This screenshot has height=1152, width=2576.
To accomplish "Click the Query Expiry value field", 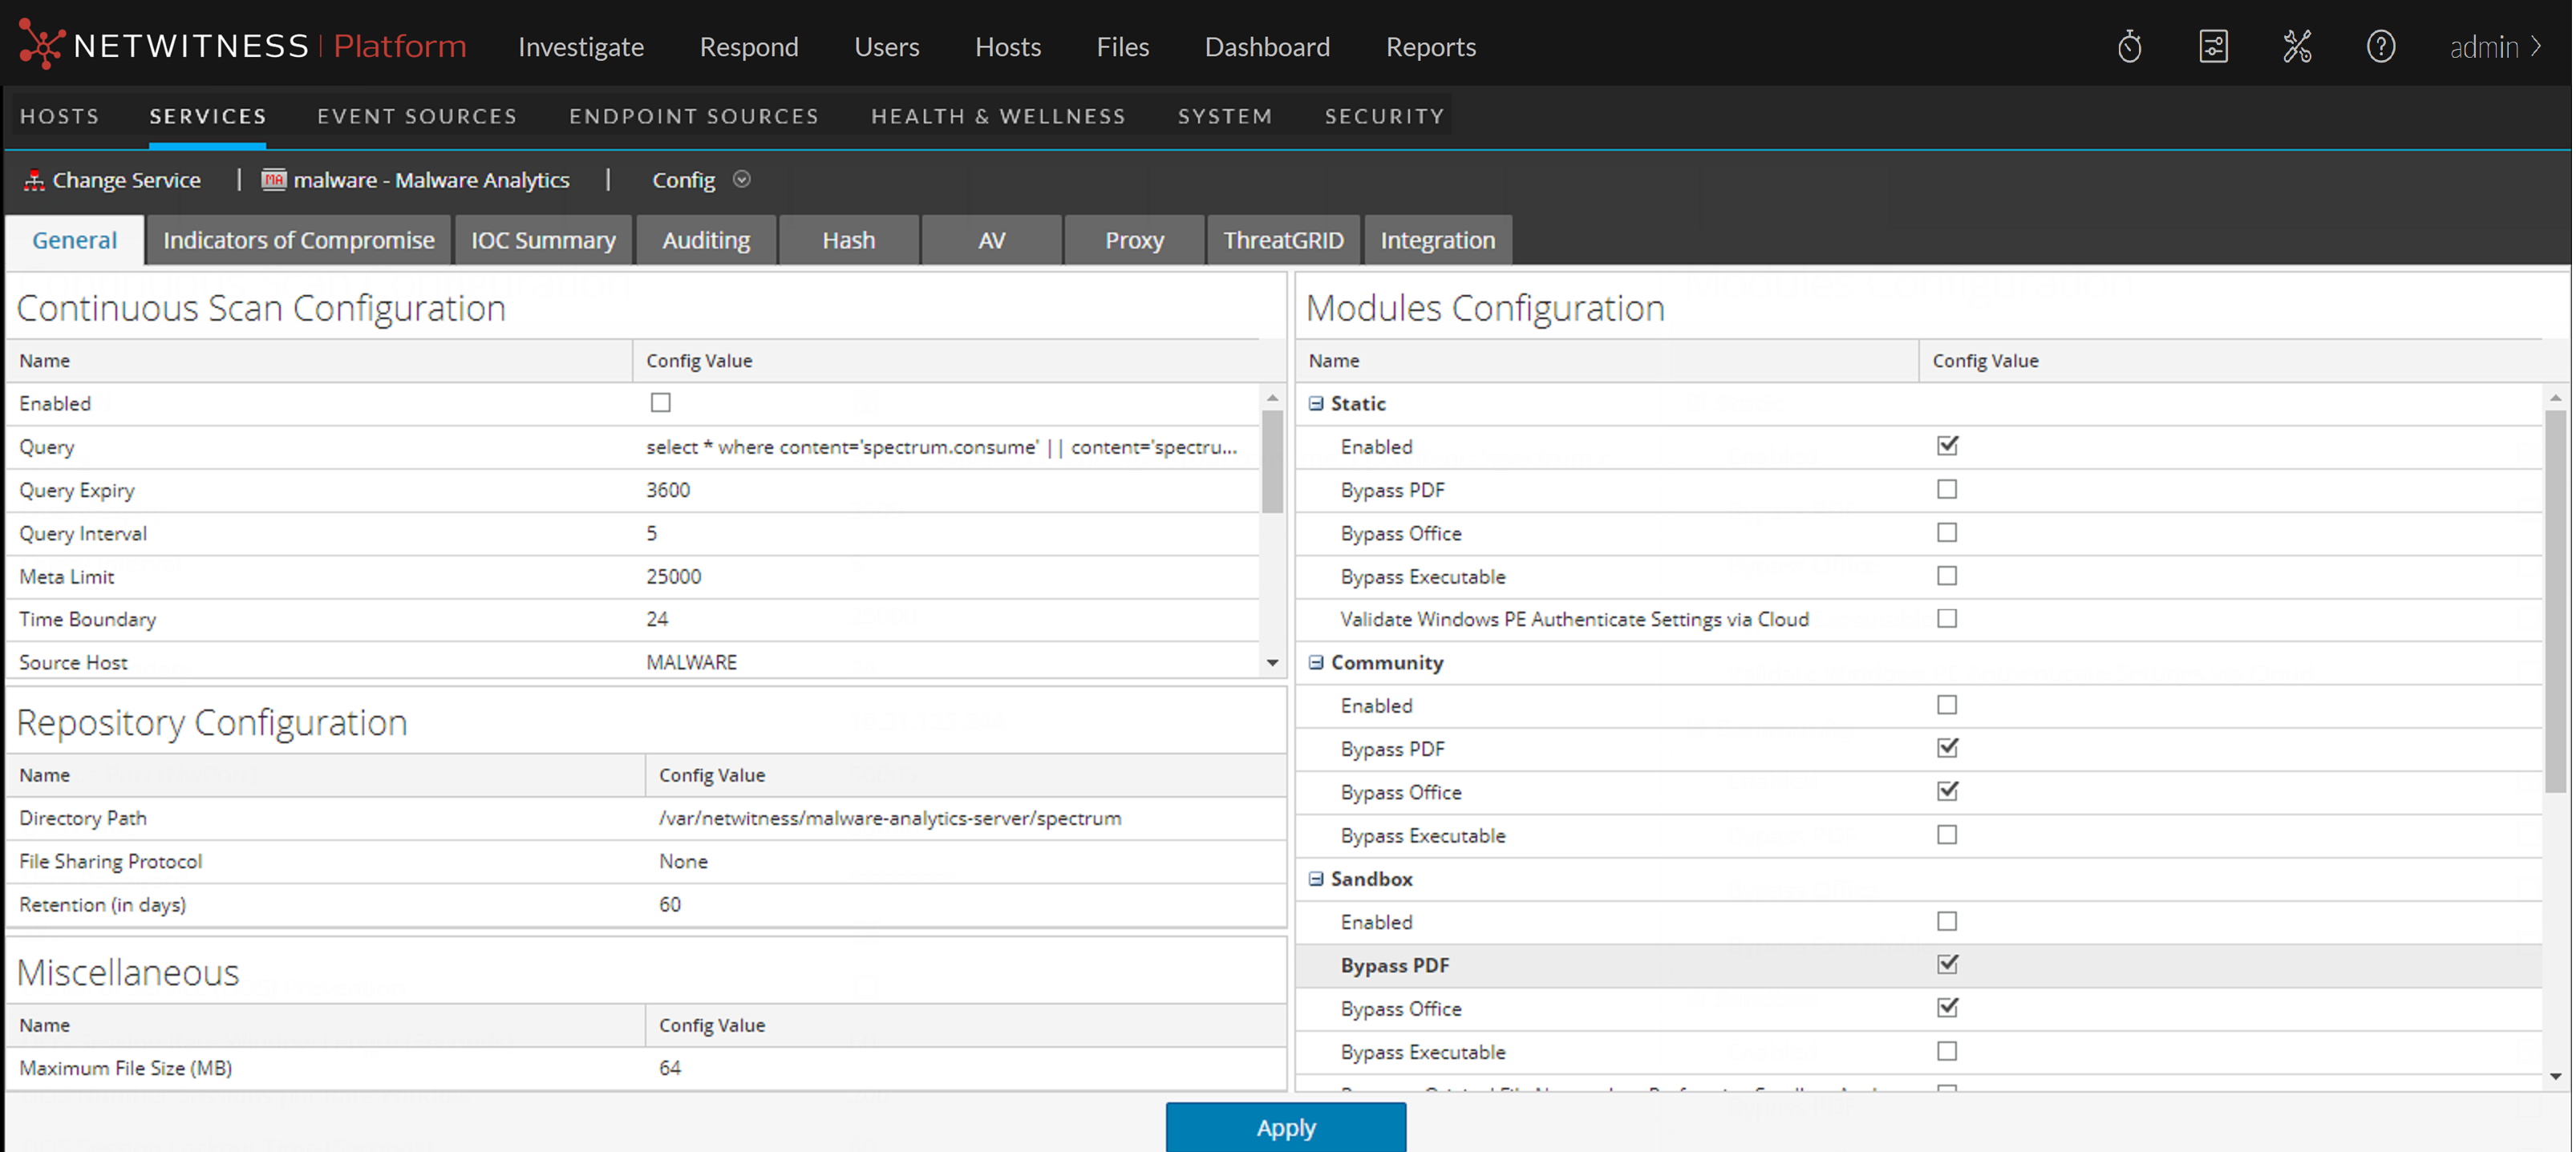I will [x=668, y=490].
